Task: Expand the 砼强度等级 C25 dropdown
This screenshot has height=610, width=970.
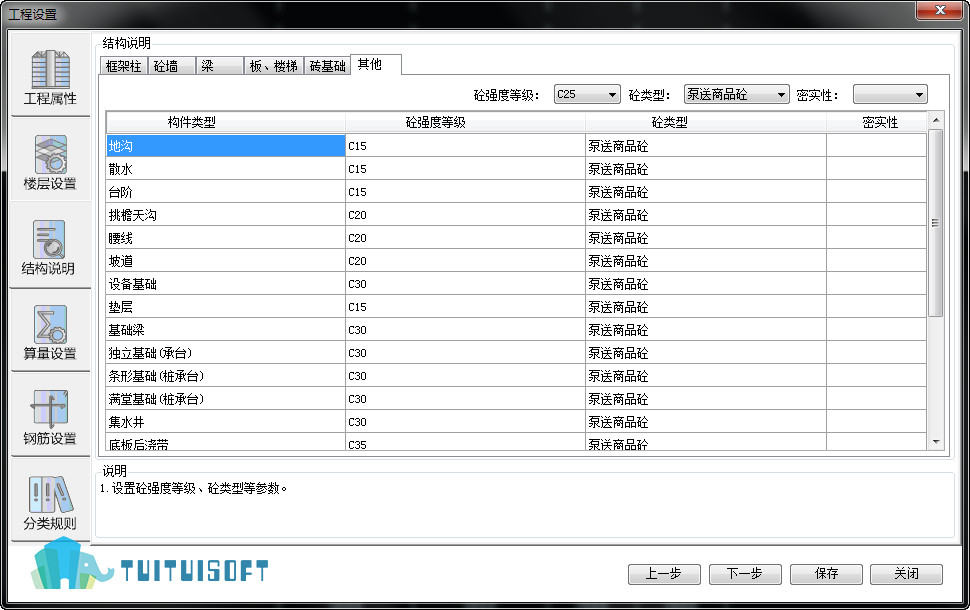Action: 588,95
